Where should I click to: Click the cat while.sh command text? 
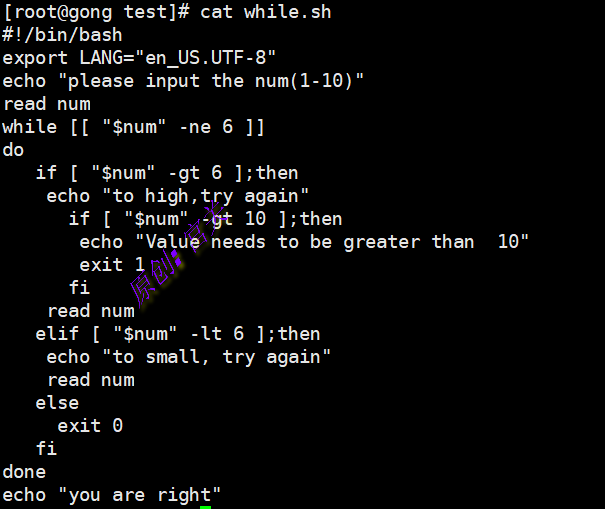pyautogui.click(x=266, y=12)
